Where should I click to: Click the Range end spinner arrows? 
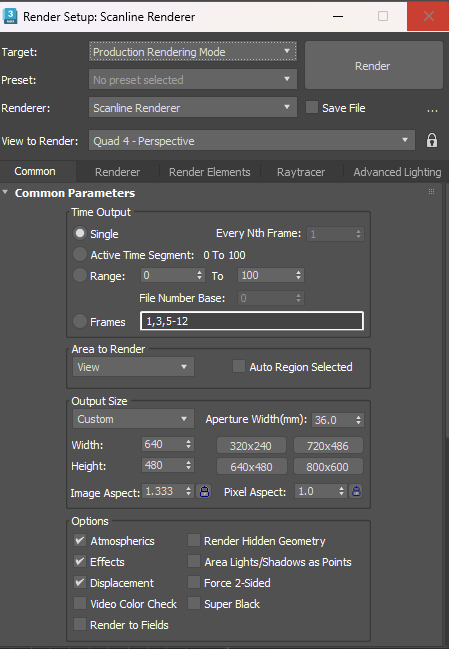tap(298, 275)
